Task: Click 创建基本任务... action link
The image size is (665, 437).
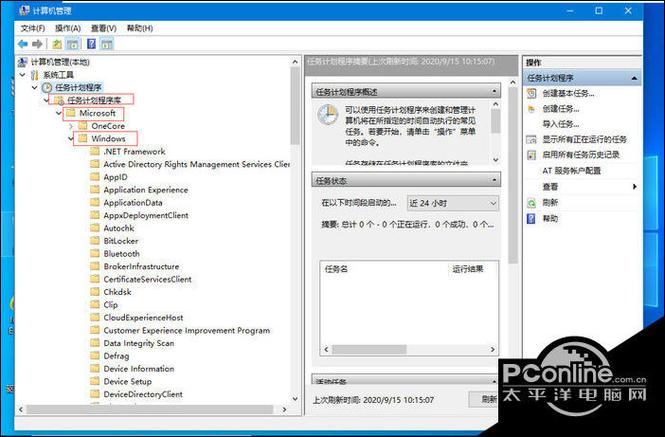Action: 568,93
